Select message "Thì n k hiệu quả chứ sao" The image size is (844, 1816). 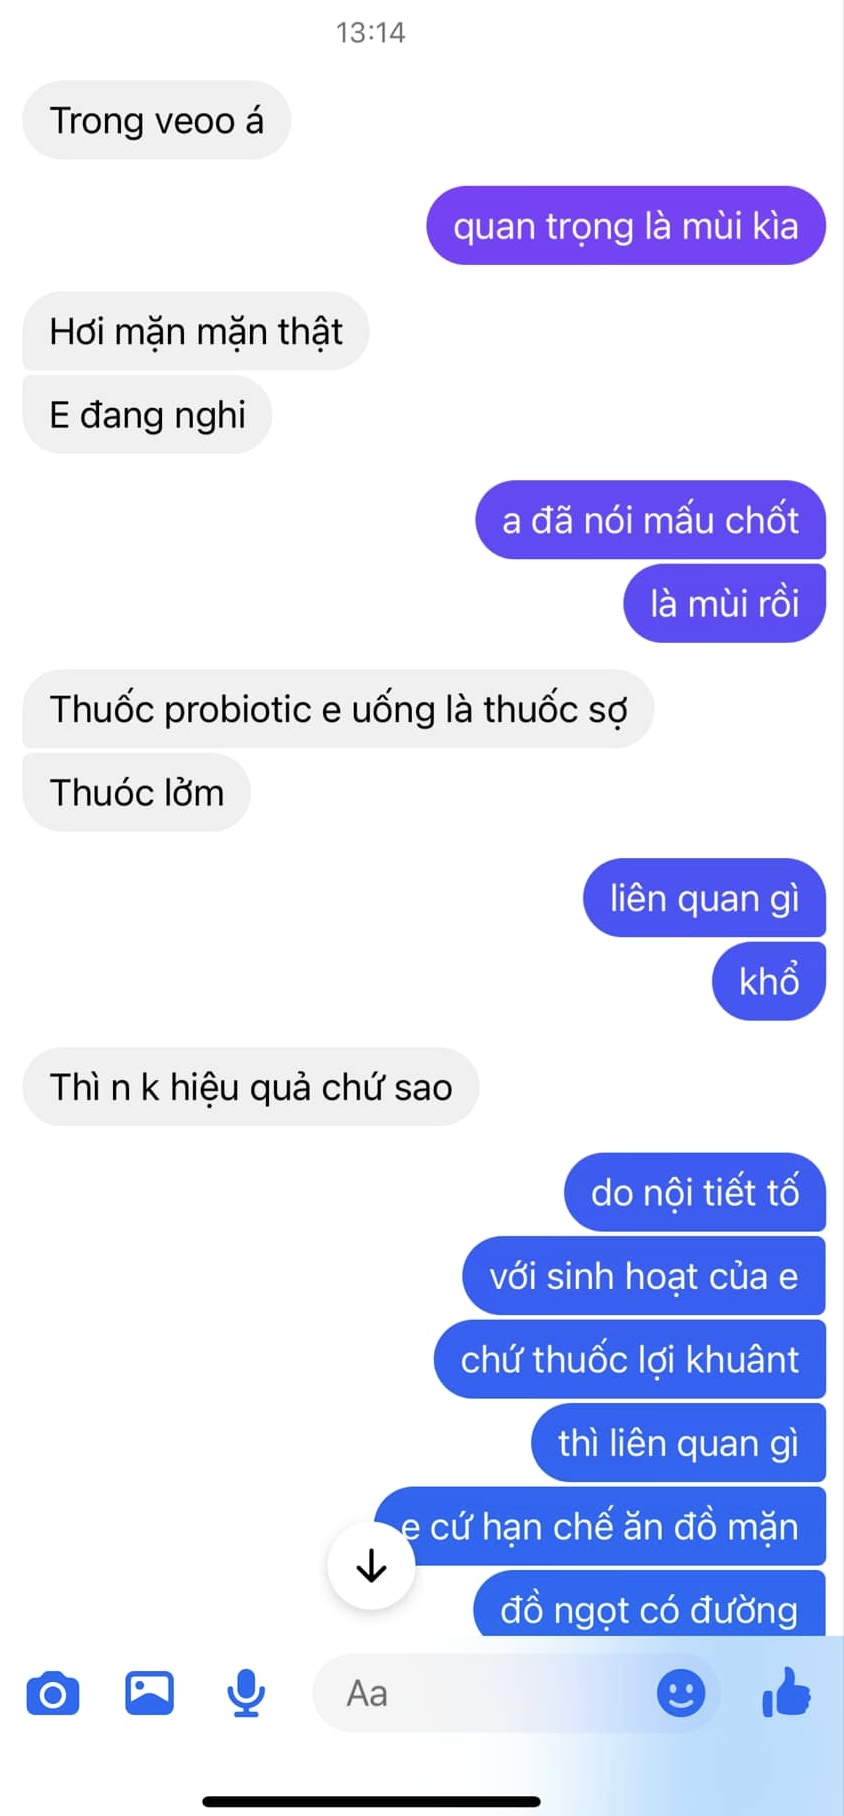[x=251, y=1087]
